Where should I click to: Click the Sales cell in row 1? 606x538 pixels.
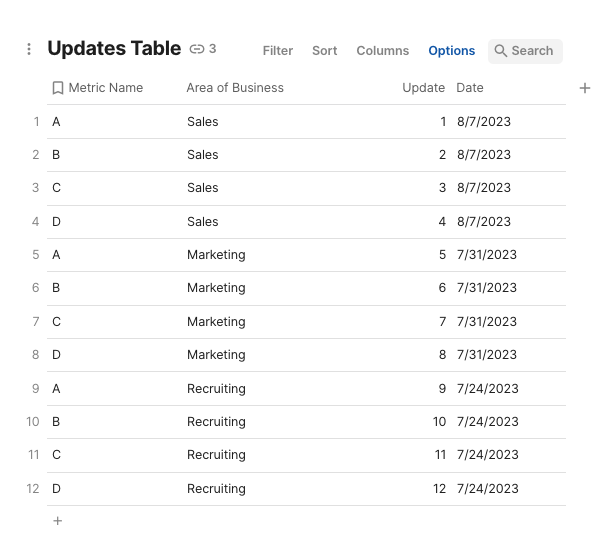coord(203,122)
